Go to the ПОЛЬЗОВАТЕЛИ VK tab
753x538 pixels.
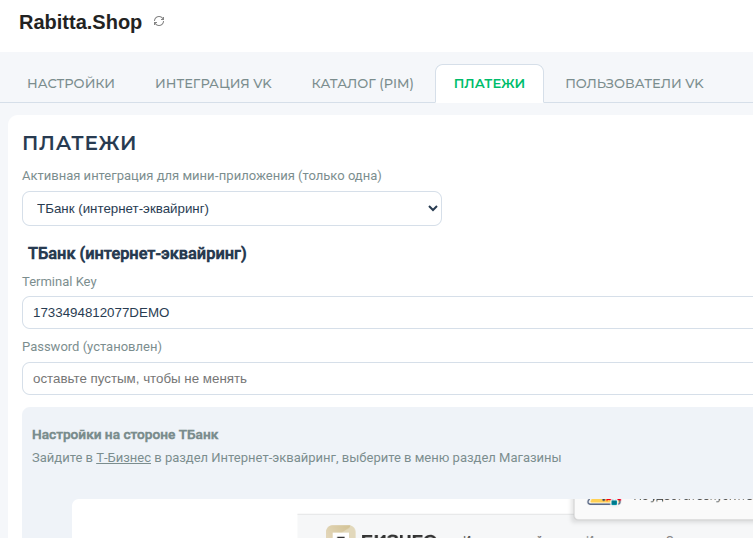point(634,84)
